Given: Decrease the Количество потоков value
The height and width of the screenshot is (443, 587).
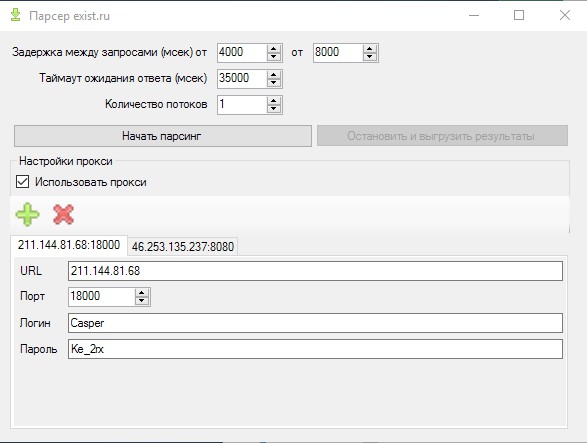Looking at the screenshot, I should [x=274, y=109].
